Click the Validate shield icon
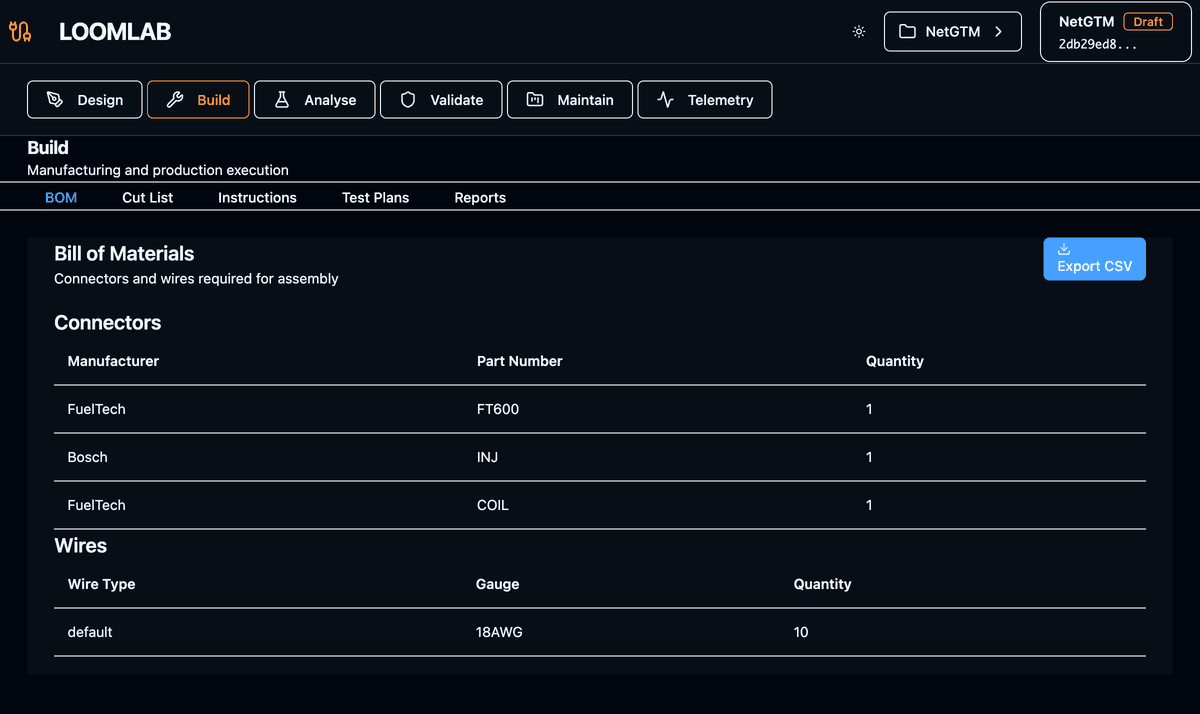The height and width of the screenshot is (714, 1200). coord(408,99)
